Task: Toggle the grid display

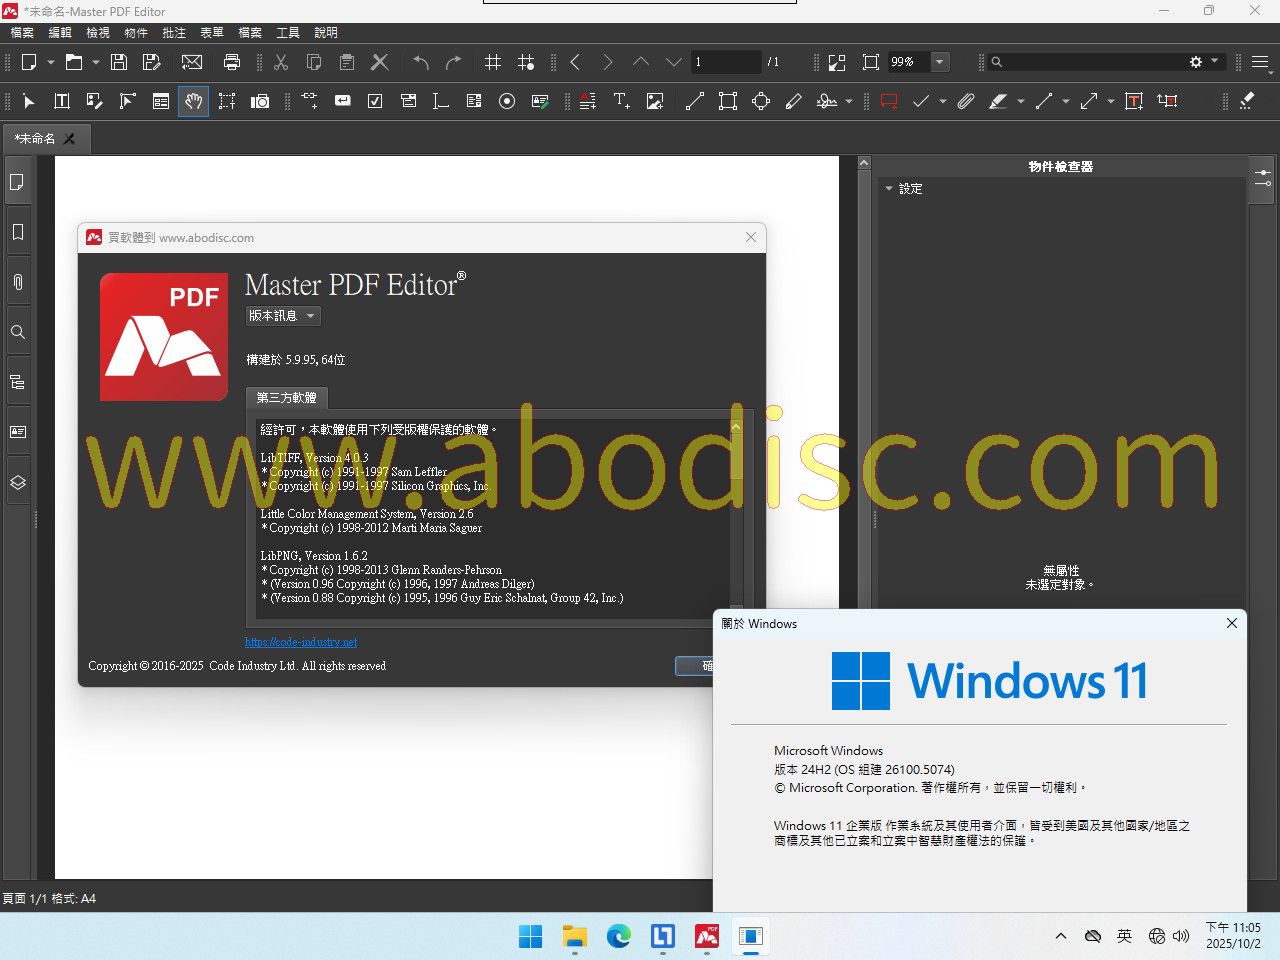Action: 493,62
